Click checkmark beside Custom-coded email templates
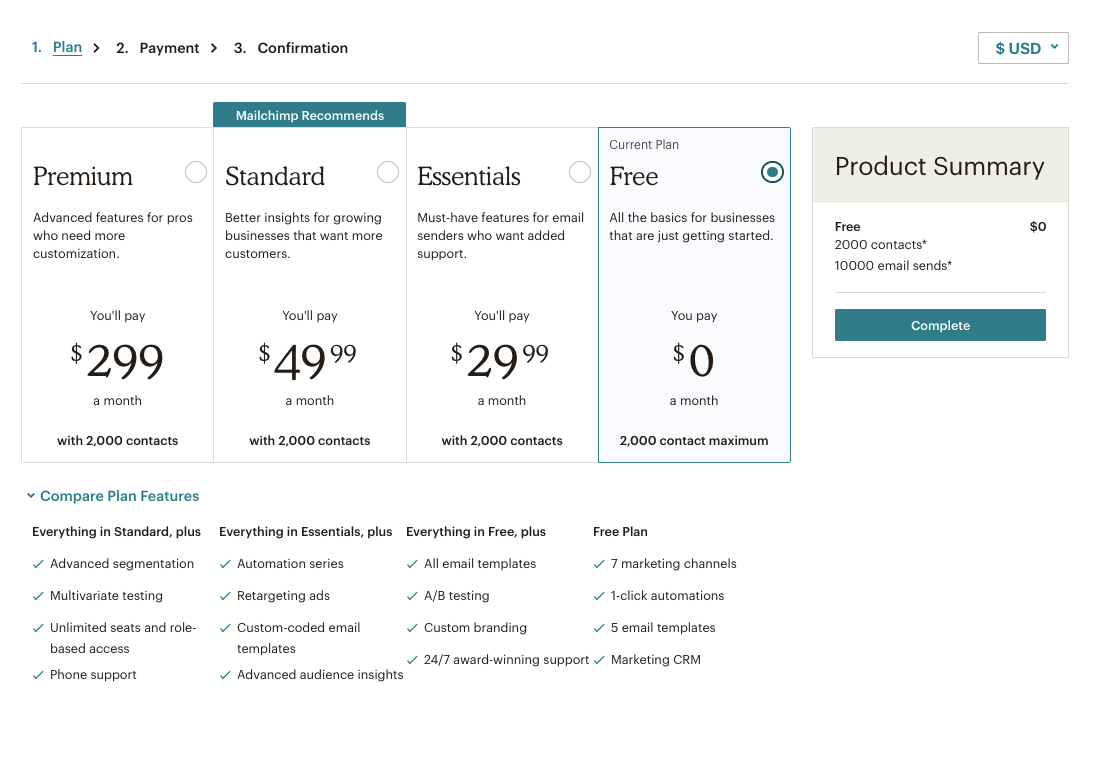This screenshot has width=1100, height=773. [x=225, y=629]
